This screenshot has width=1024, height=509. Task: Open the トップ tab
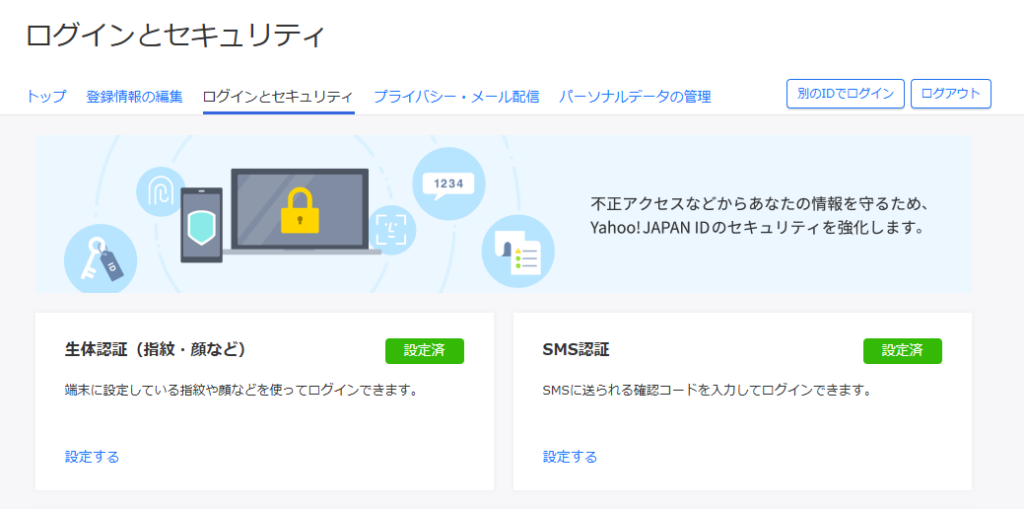[46, 97]
